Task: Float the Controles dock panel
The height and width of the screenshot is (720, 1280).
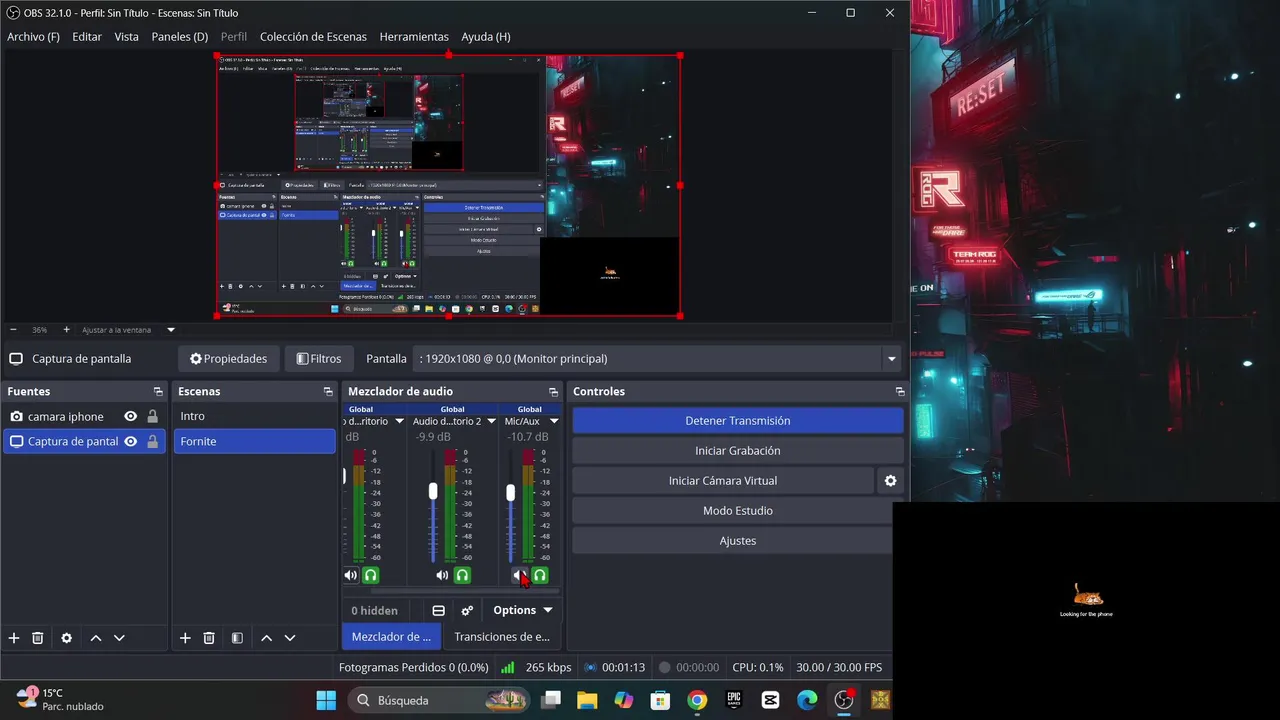Action: click(x=900, y=392)
